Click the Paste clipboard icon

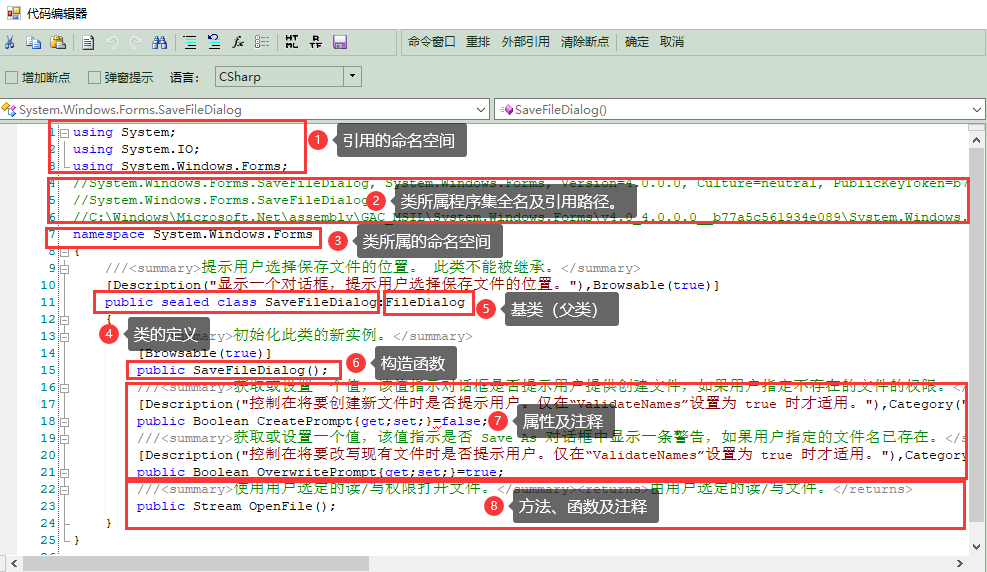click(x=58, y=42)
